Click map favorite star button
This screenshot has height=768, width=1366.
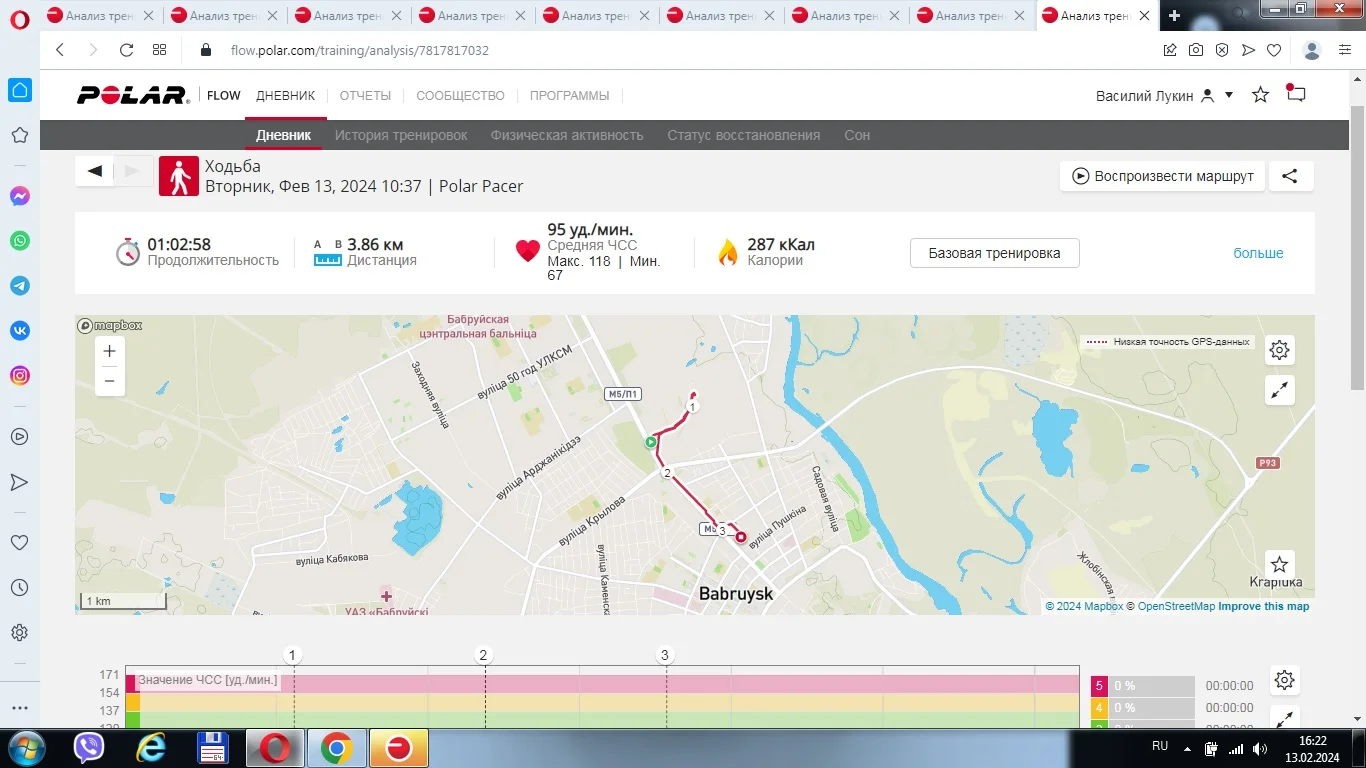[x=1279, y=565]
